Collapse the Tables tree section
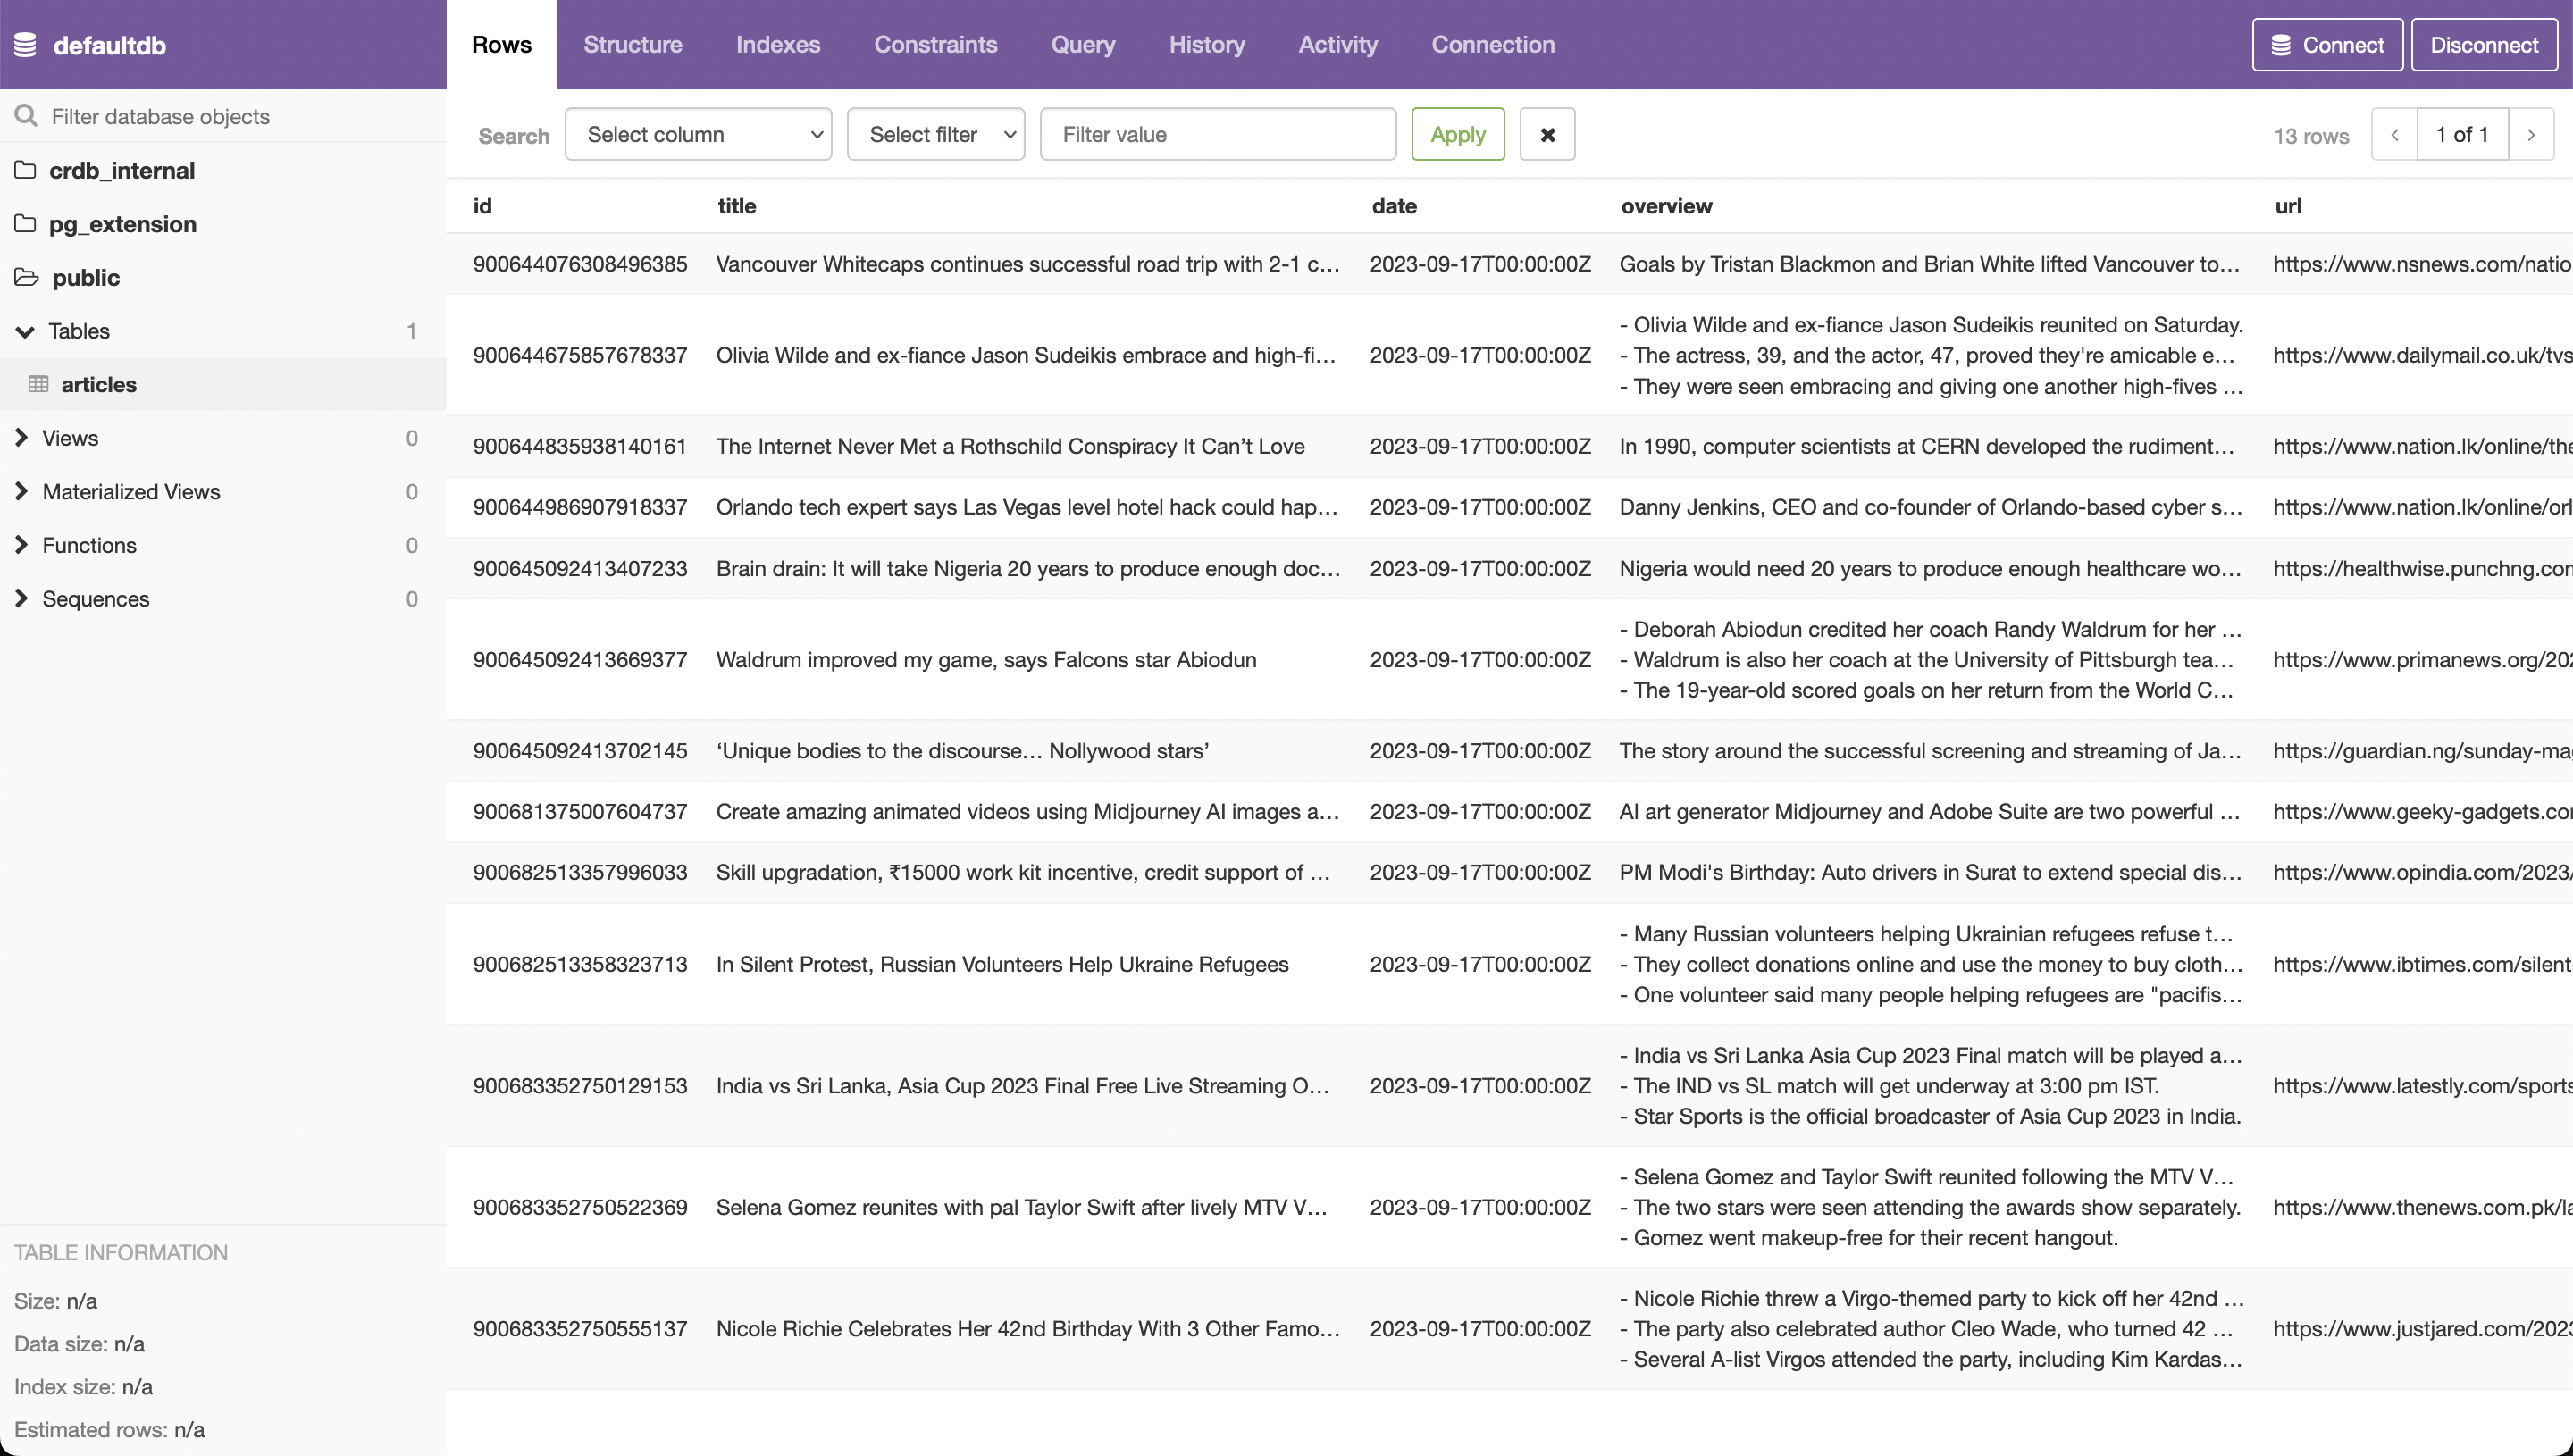Viewport: 2573px width, 1456px height. point(25,331)
